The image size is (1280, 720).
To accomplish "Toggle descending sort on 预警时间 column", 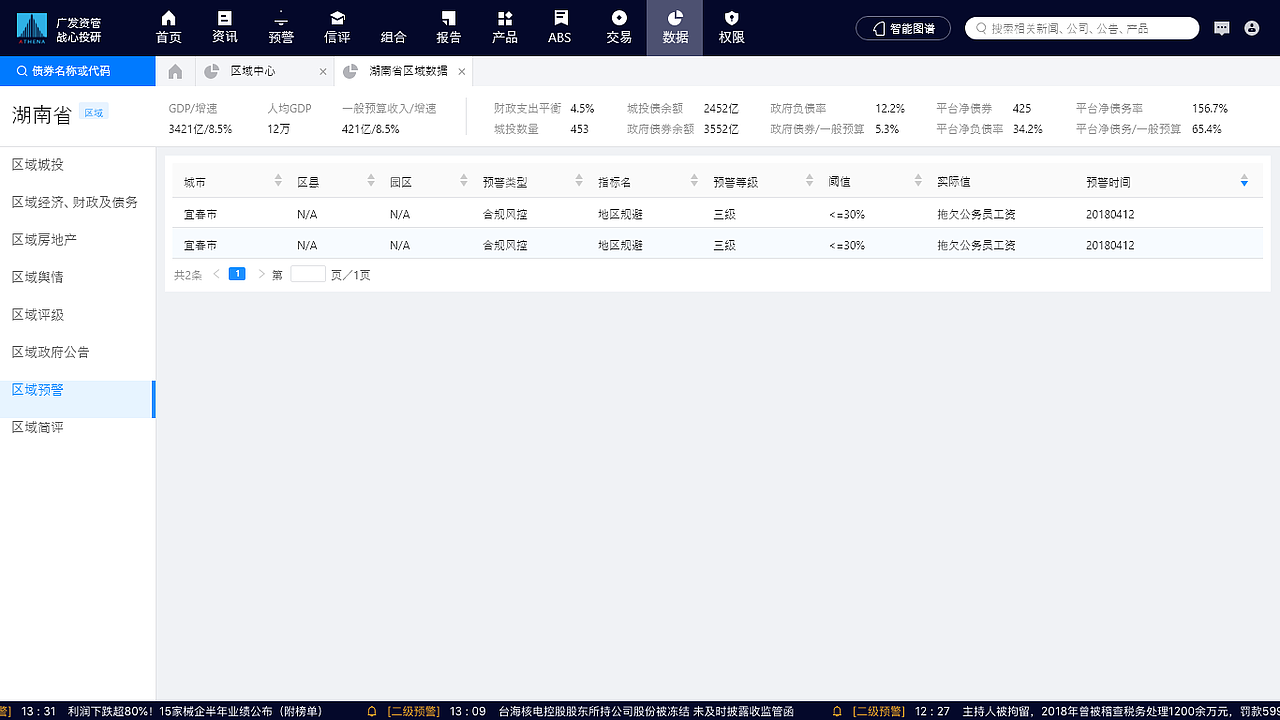I will coord(1244,181).
